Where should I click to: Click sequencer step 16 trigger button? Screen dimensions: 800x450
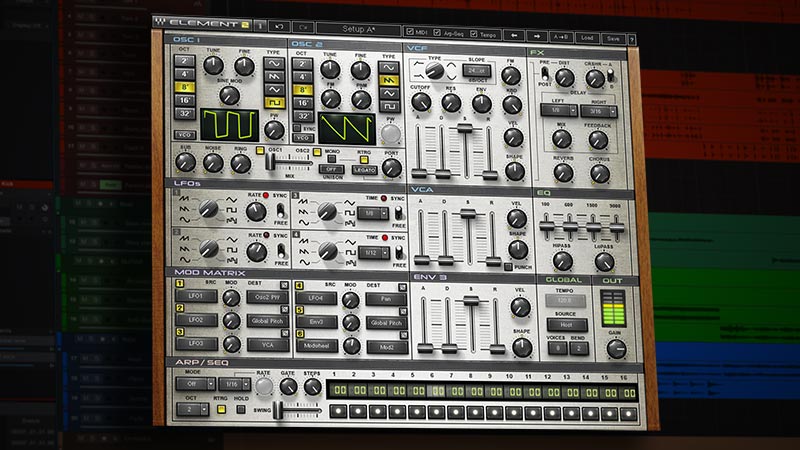(x=629, y=414)
